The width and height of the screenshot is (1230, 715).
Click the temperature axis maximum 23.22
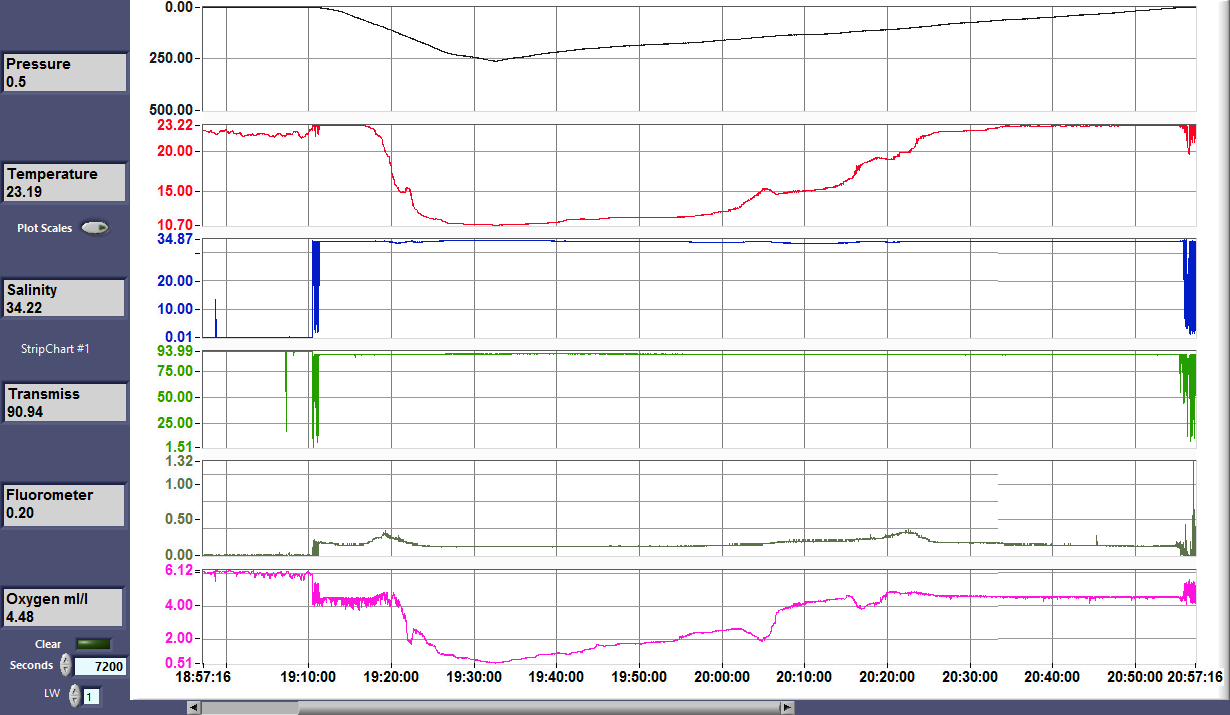pyautogui.click(x=174, y=125)
